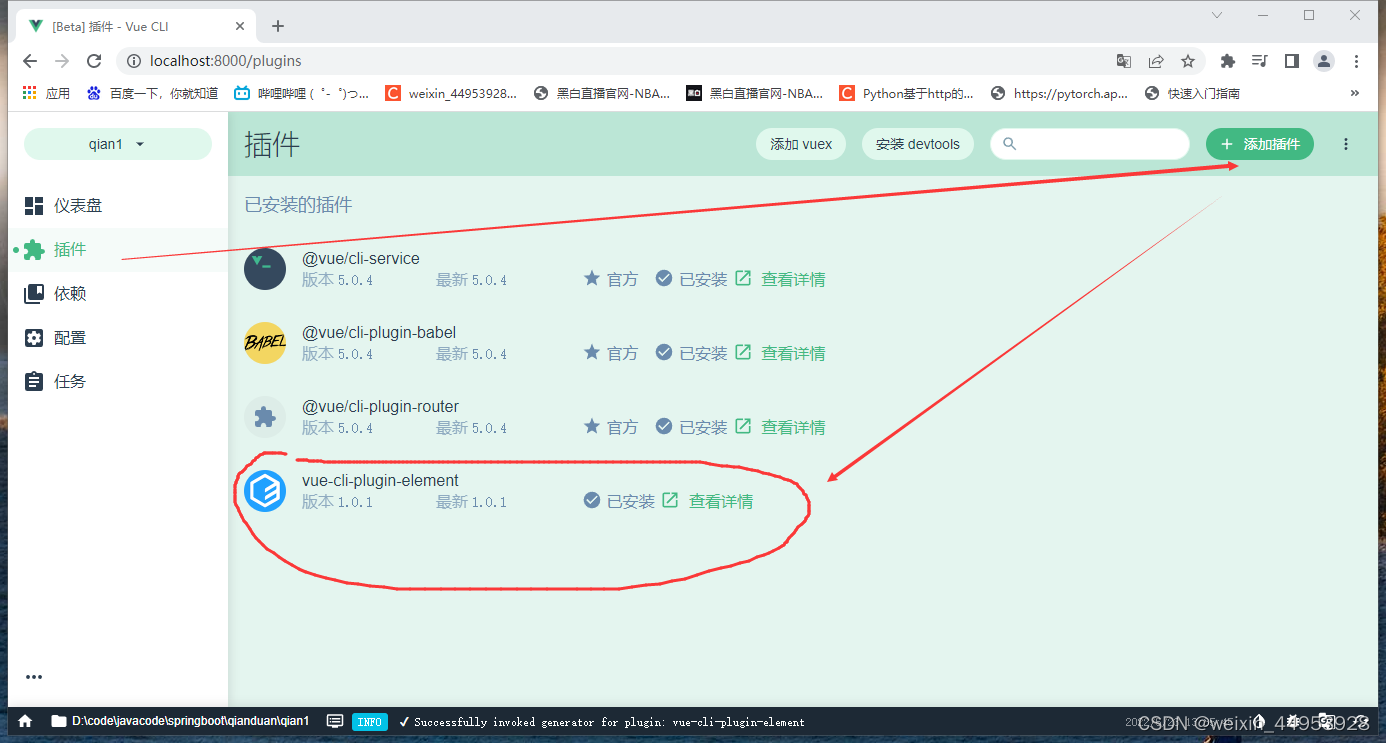This screenshot has width=1386, height=743.
Task: Click the @vue/cli-service plugin logo
Action: [265, 269]
